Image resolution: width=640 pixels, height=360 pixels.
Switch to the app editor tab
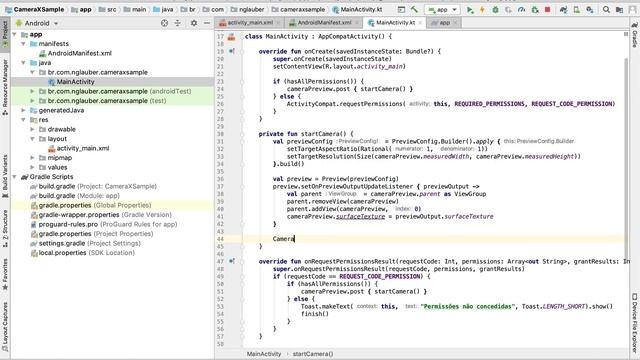click(x=444, y=23)
